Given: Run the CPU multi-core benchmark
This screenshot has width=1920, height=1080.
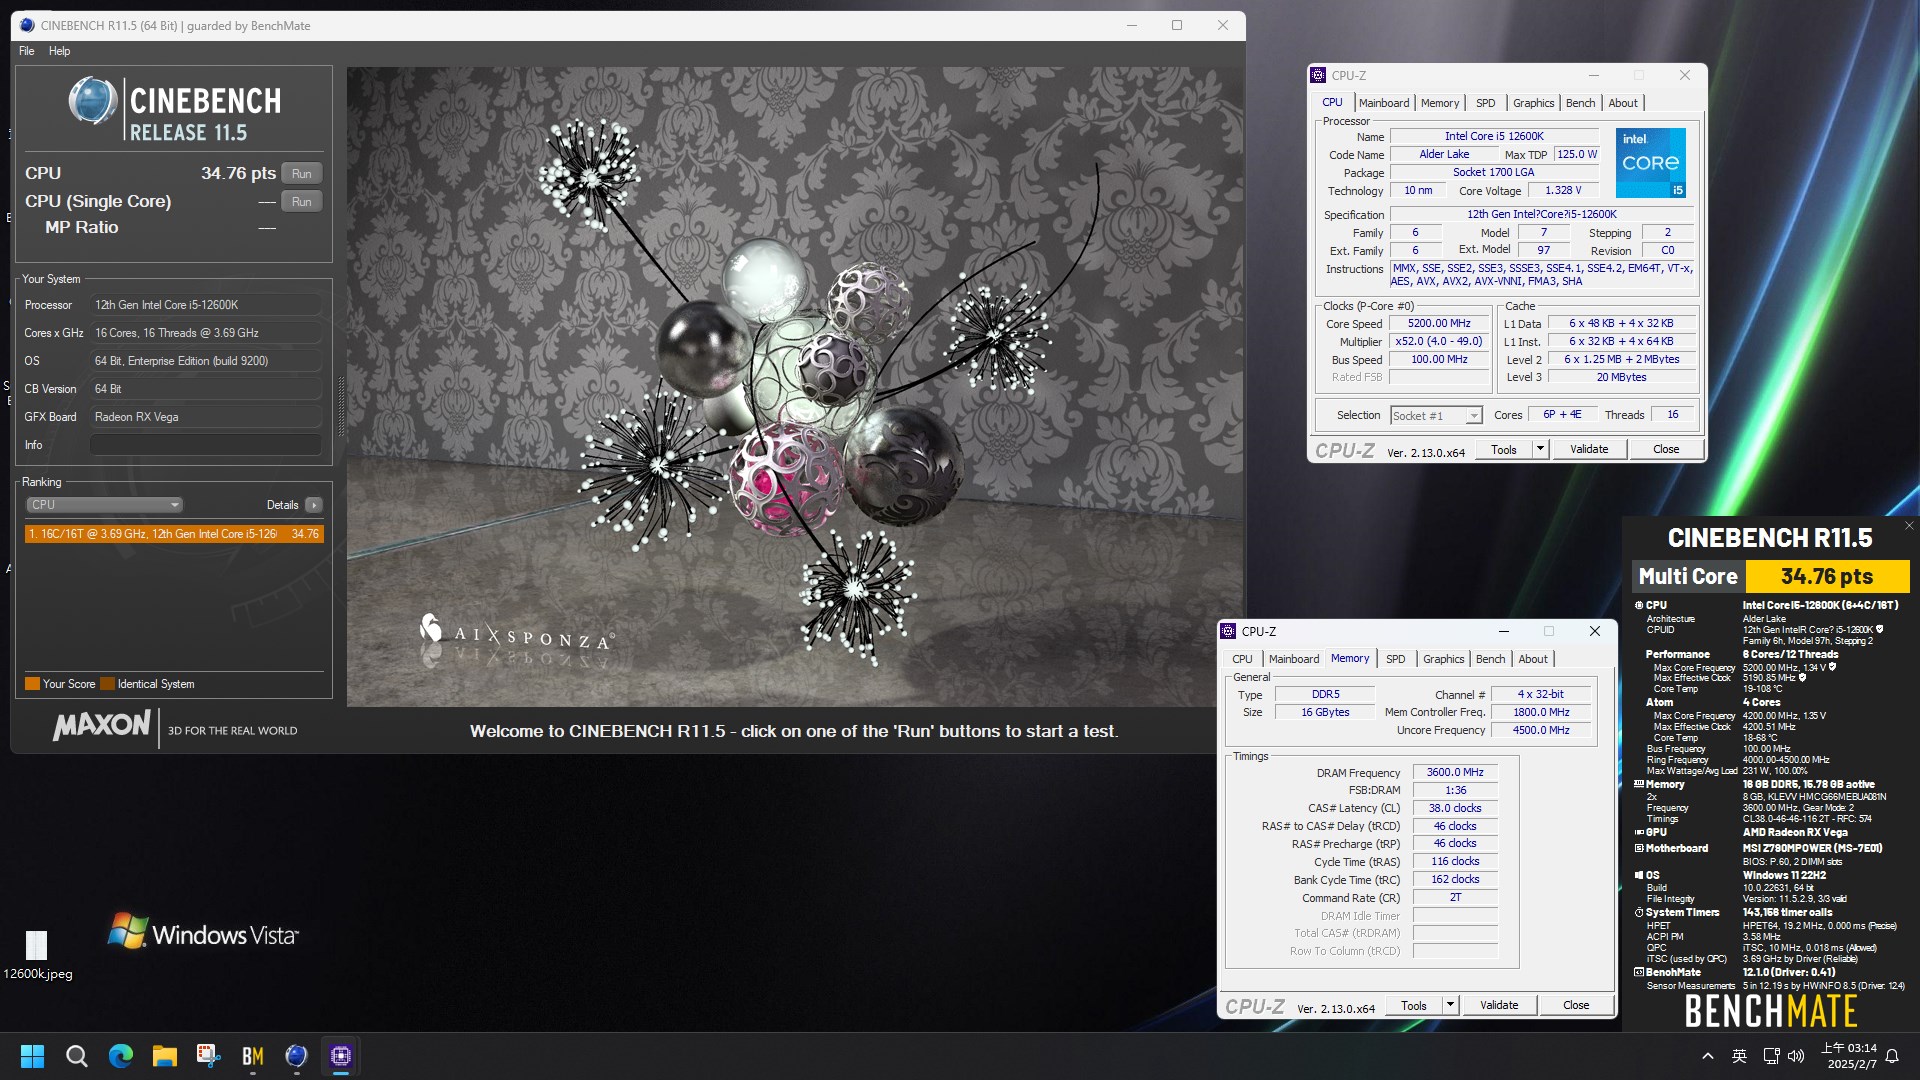Looking at the screenshot, I should click(301, 173).
